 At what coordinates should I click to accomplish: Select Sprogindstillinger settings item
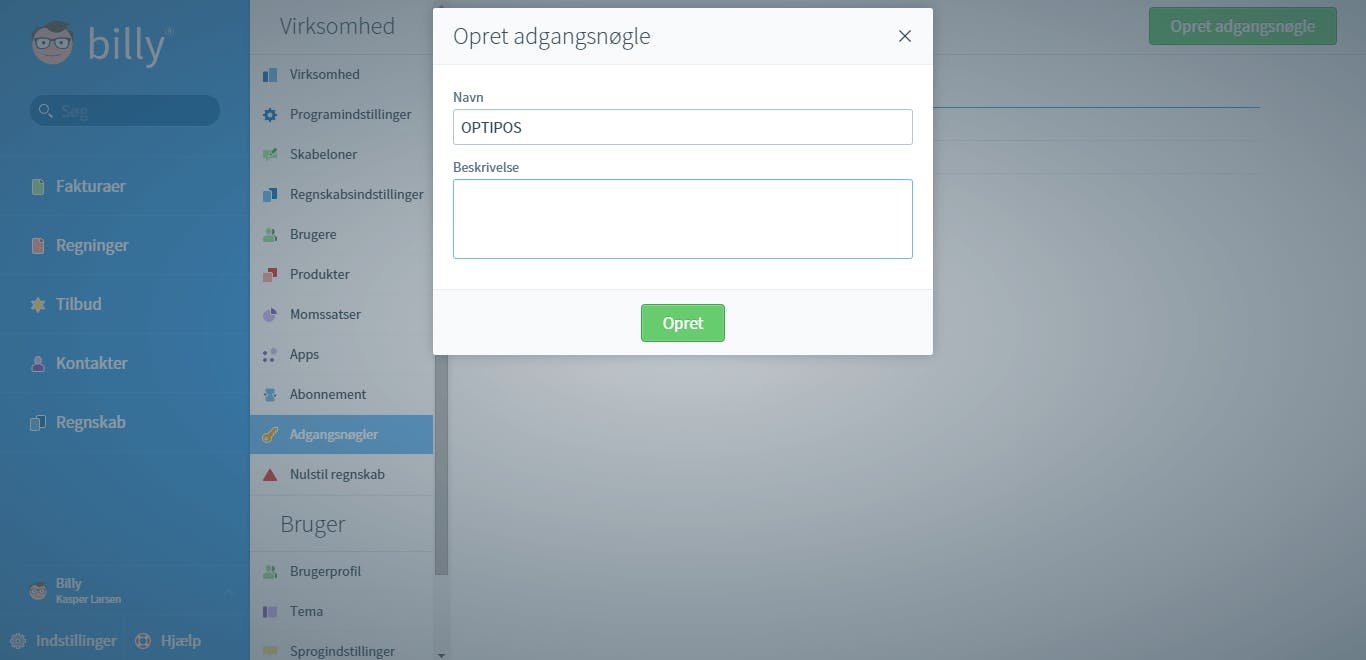point(341,647)
